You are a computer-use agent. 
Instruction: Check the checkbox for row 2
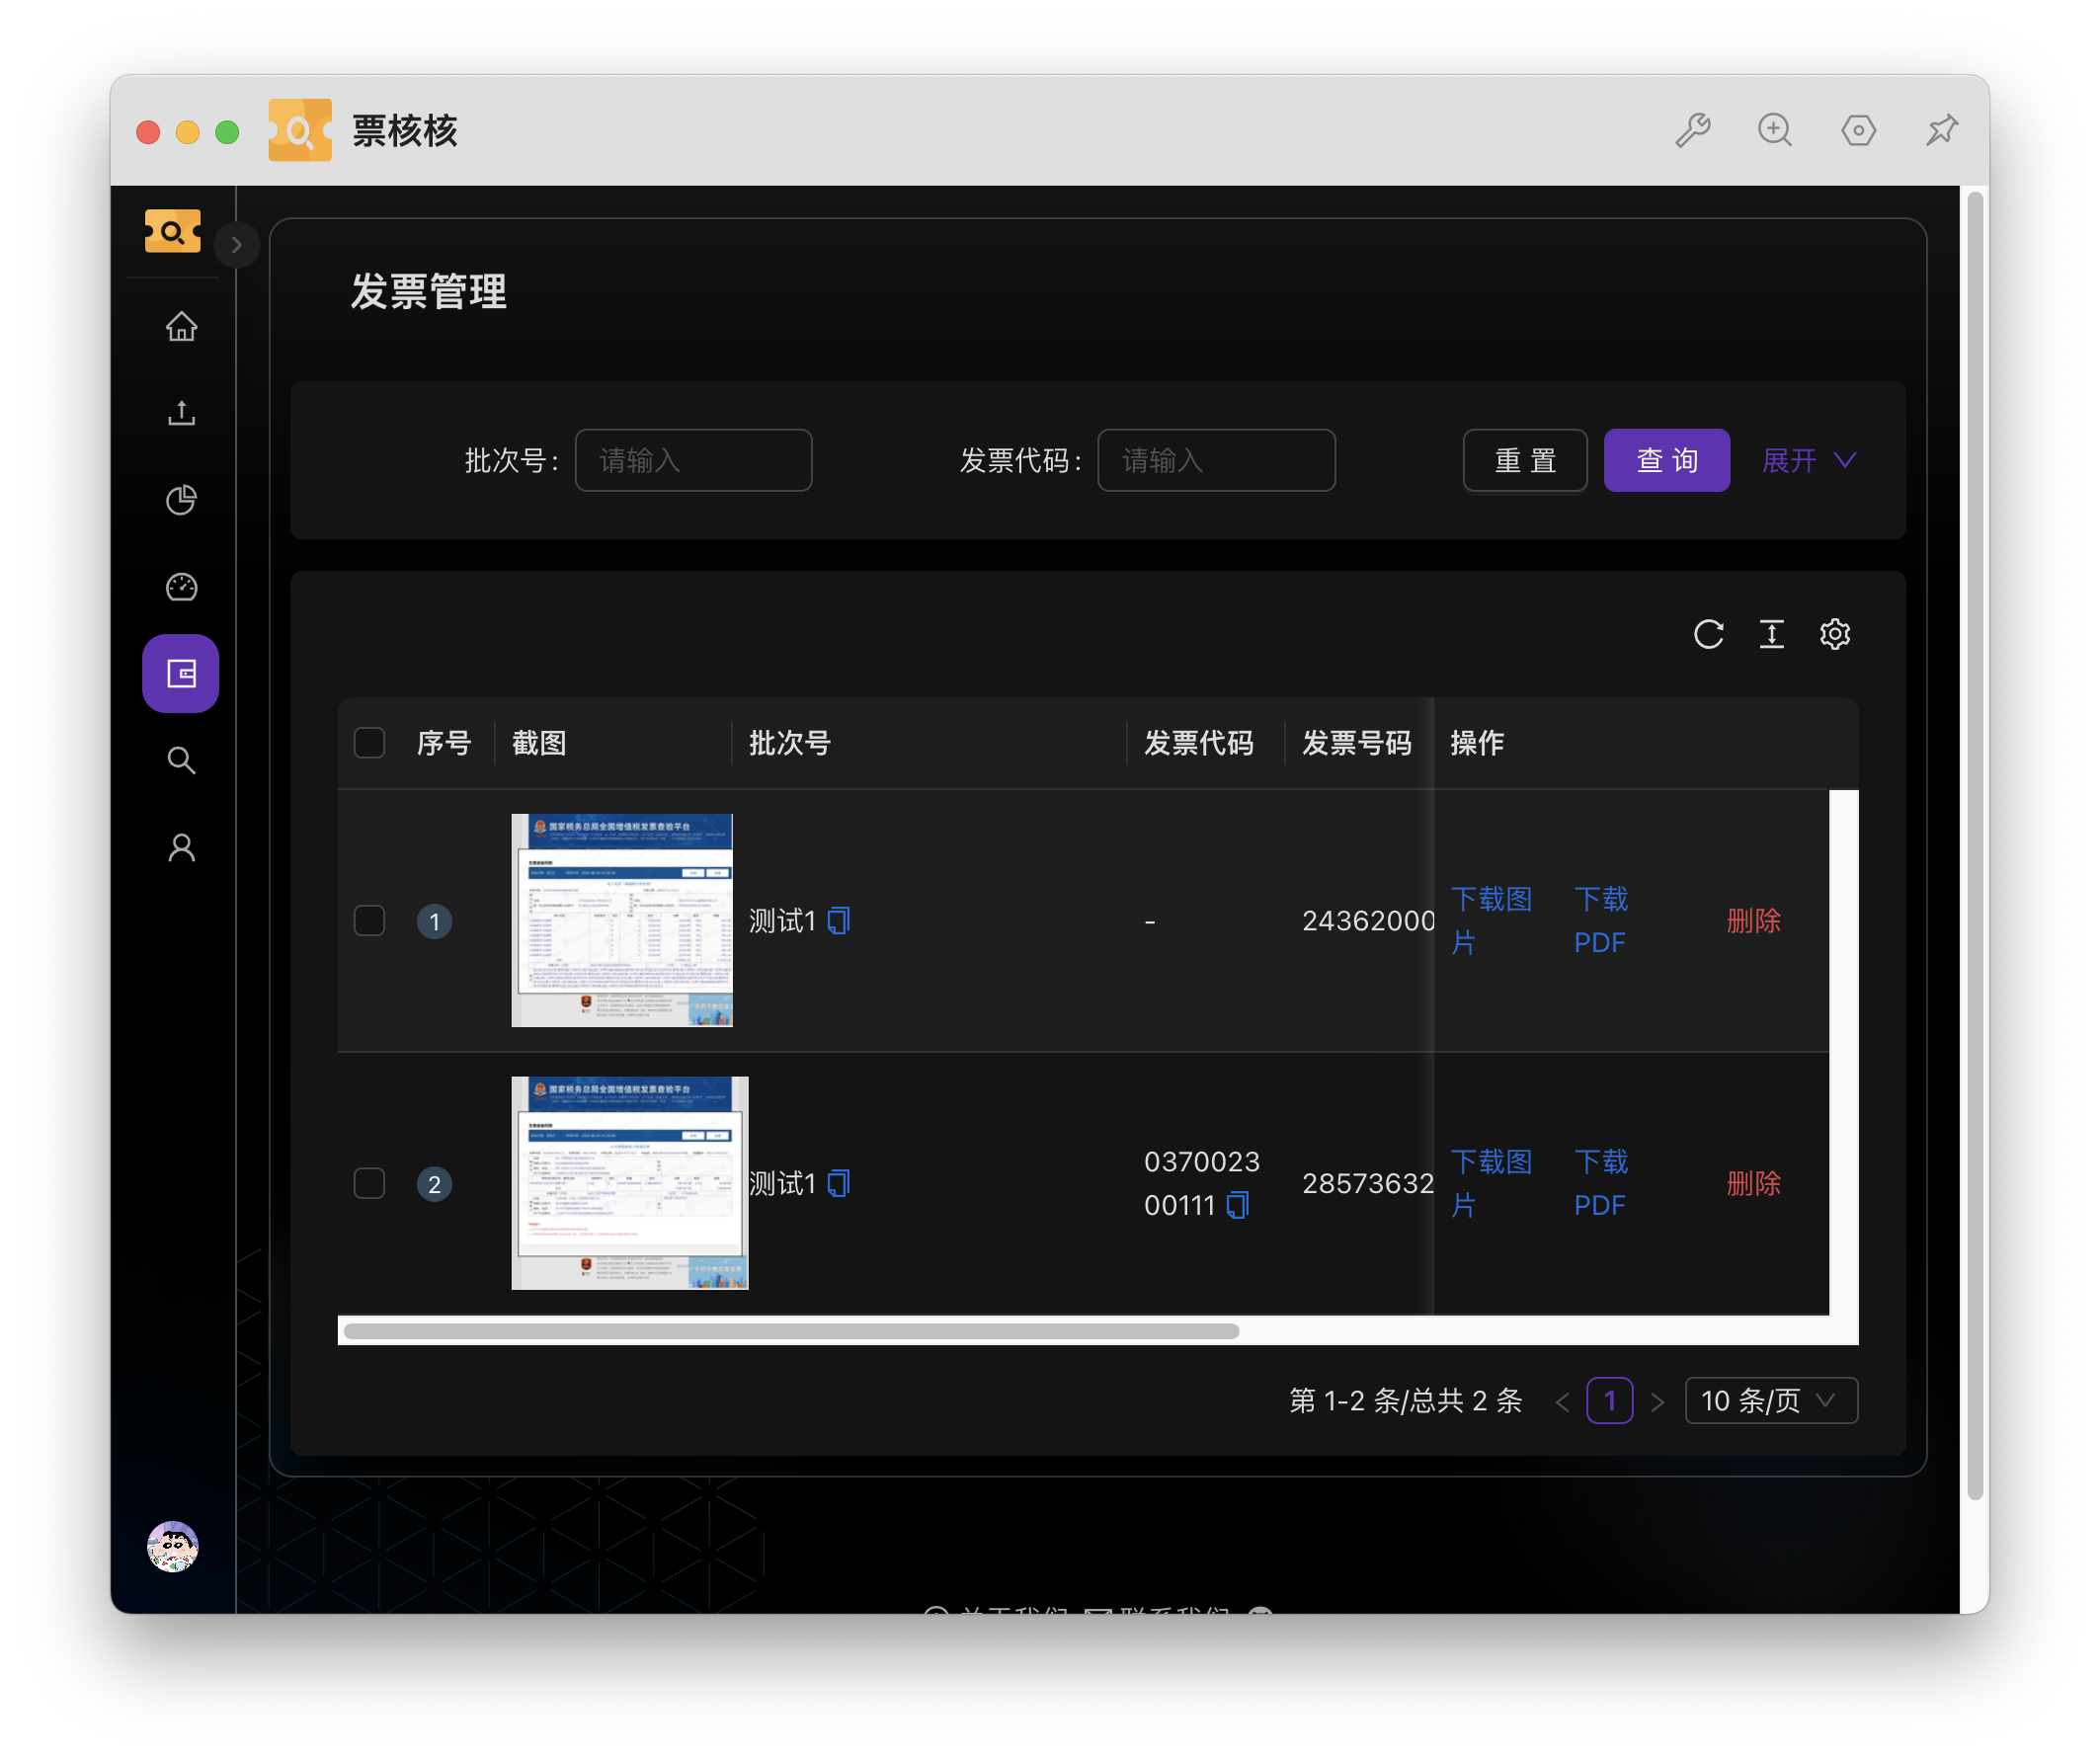pyautogui.click(x=370, y=1183)
